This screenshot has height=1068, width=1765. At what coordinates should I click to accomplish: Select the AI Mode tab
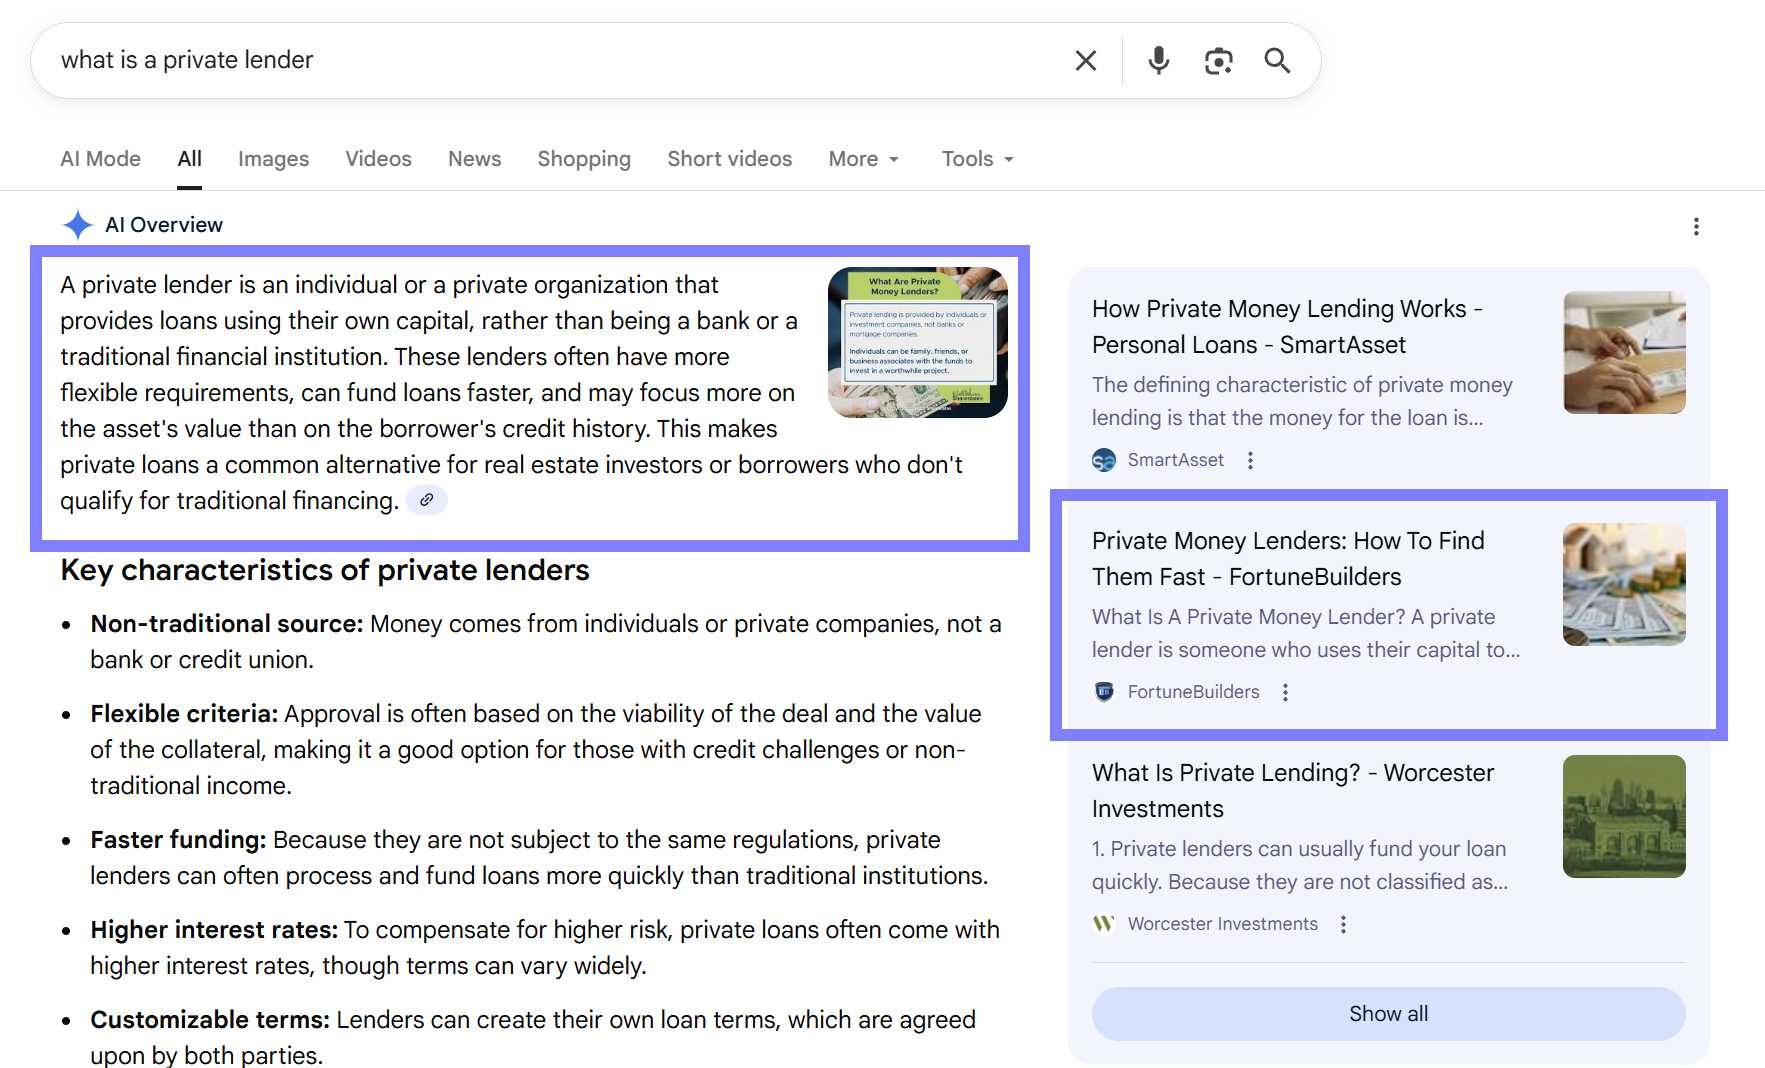[x=100, y=158]
